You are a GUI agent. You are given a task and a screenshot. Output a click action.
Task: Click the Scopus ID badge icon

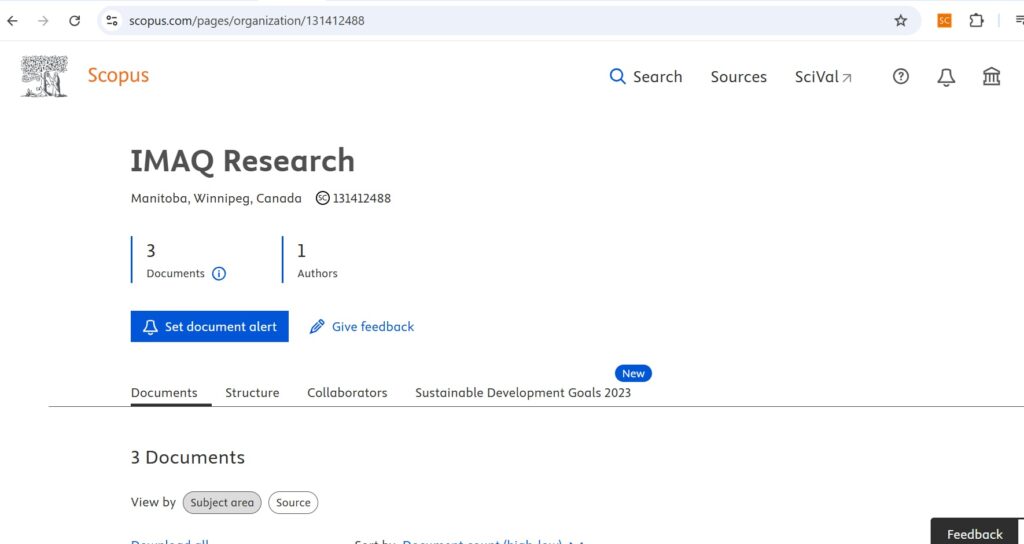[323, 198]
